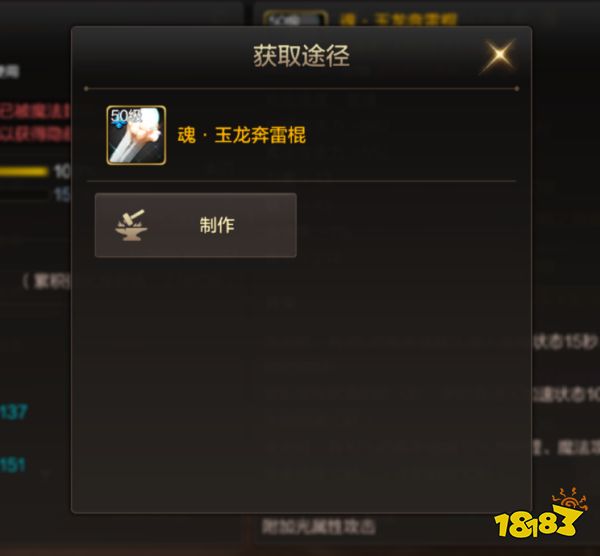Screen dimensions: 600x556
Task: Click blurred 状态15秒 text at right edge
Action: pyautogui.click(x=566, y=342)
